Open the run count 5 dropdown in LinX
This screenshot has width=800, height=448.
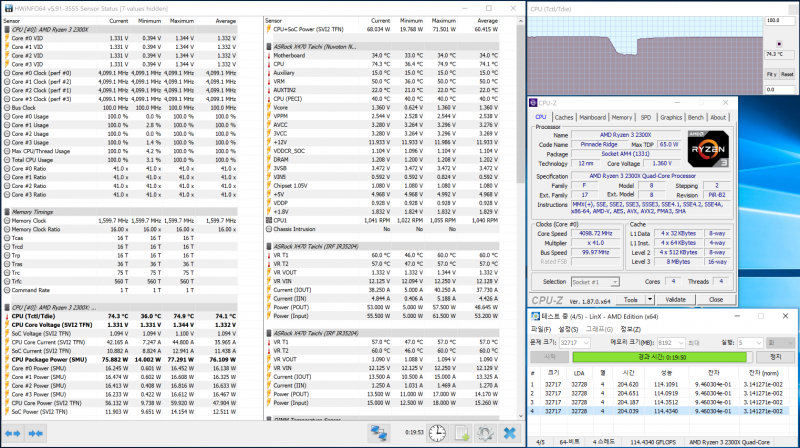click(750, 343)
